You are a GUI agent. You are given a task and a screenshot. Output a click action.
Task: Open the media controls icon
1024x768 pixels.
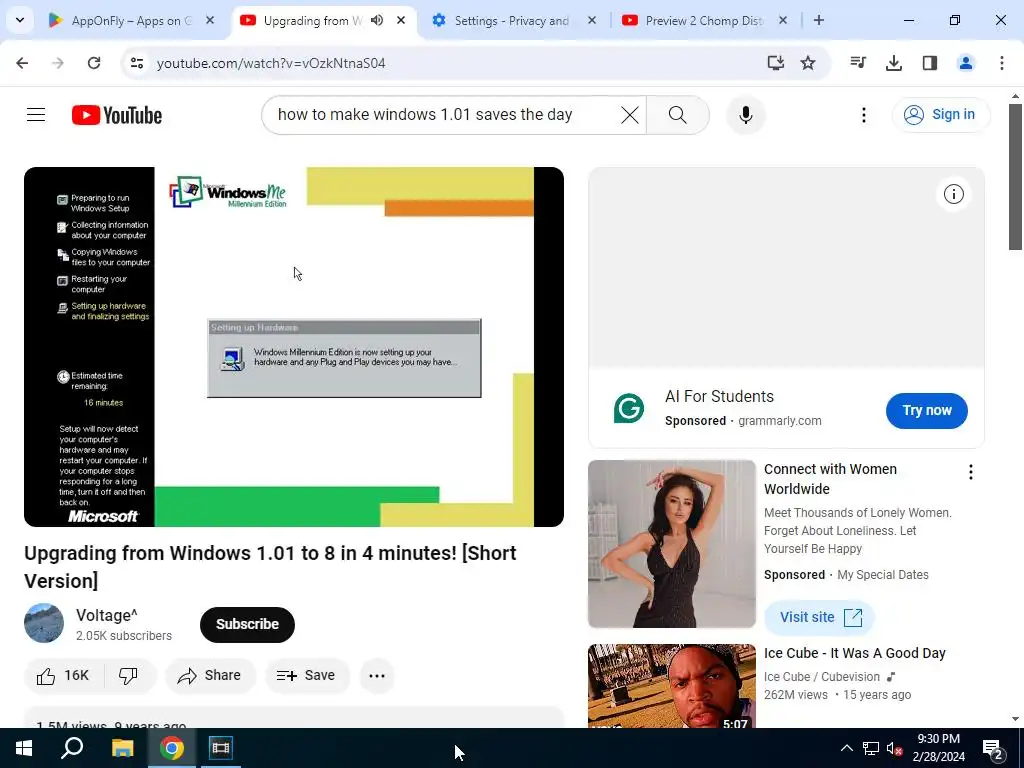tap(858, 63)
